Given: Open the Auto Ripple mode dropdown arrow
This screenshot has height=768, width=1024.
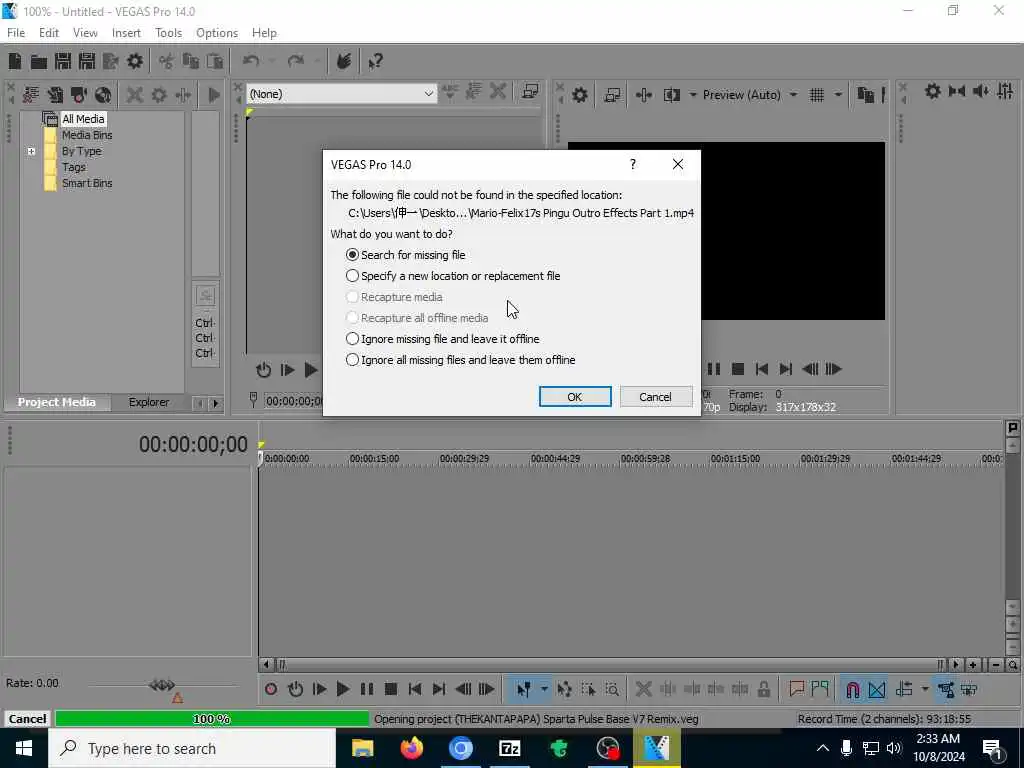Looking at the screenshot, I should click(925, 689).
